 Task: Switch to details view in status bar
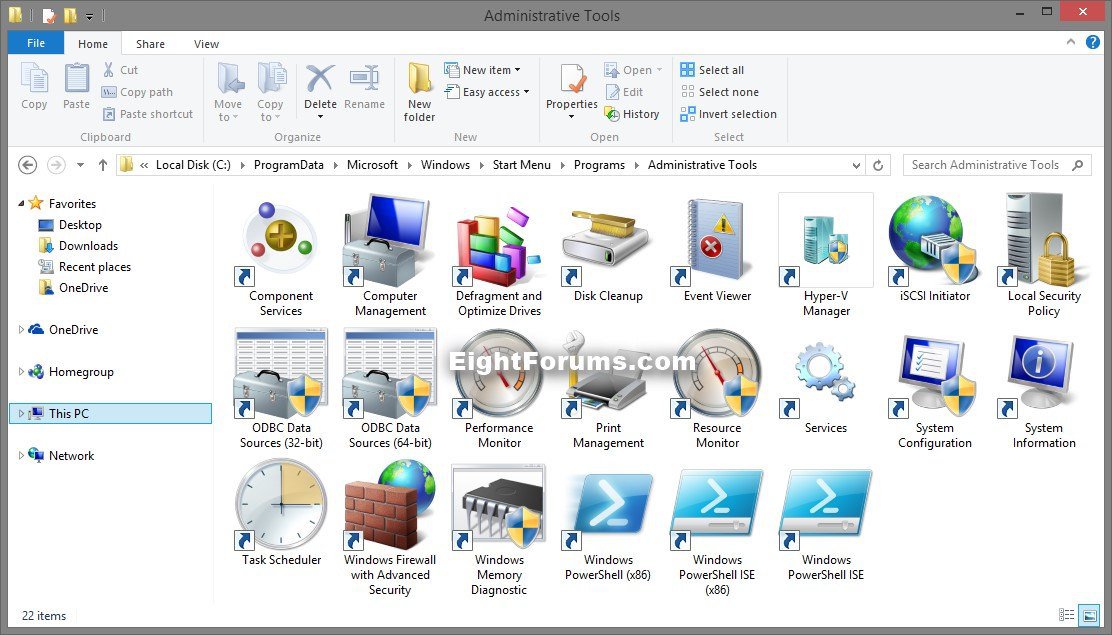(1067, 615)
